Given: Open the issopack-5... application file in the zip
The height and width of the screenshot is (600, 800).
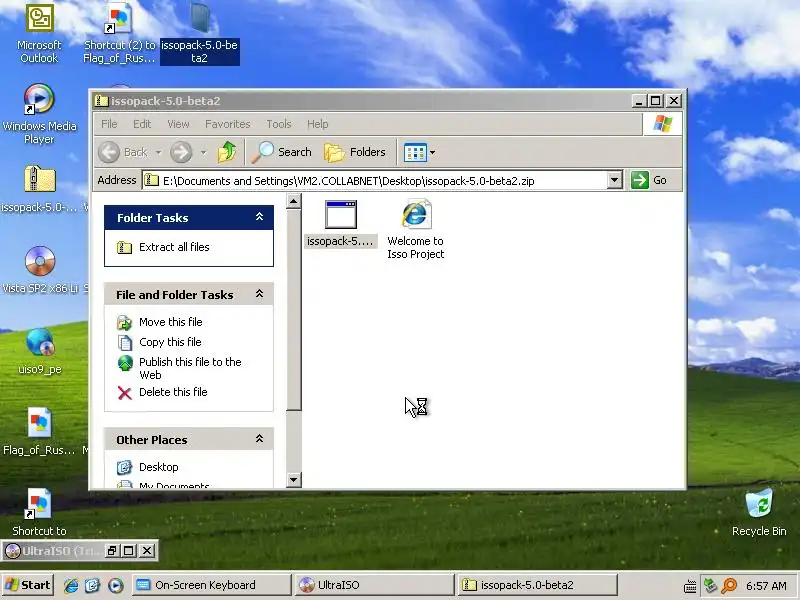Looking at the screenshot, I should point(341,224).
